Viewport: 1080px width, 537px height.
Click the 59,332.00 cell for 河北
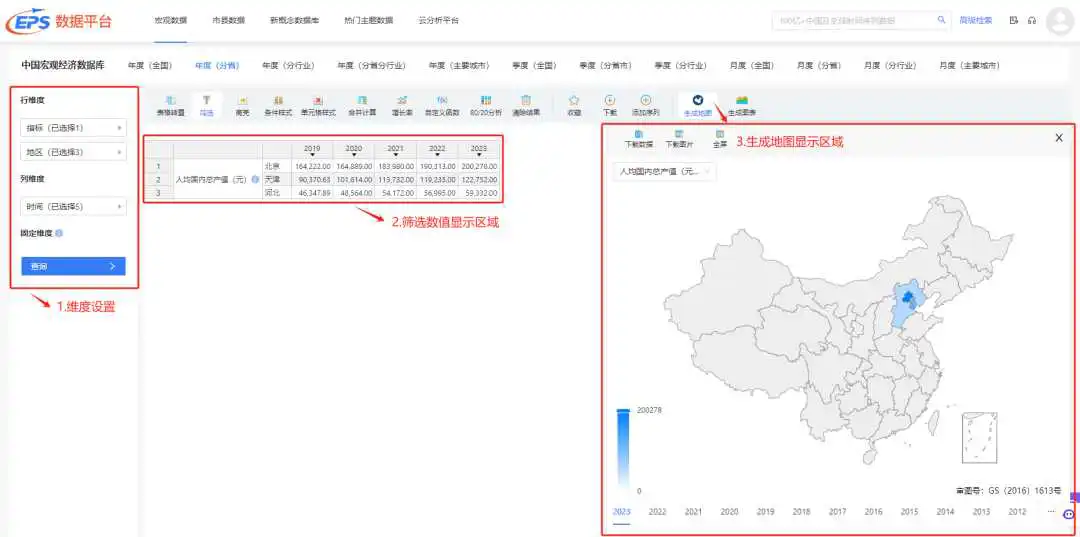tap(479, 193)
